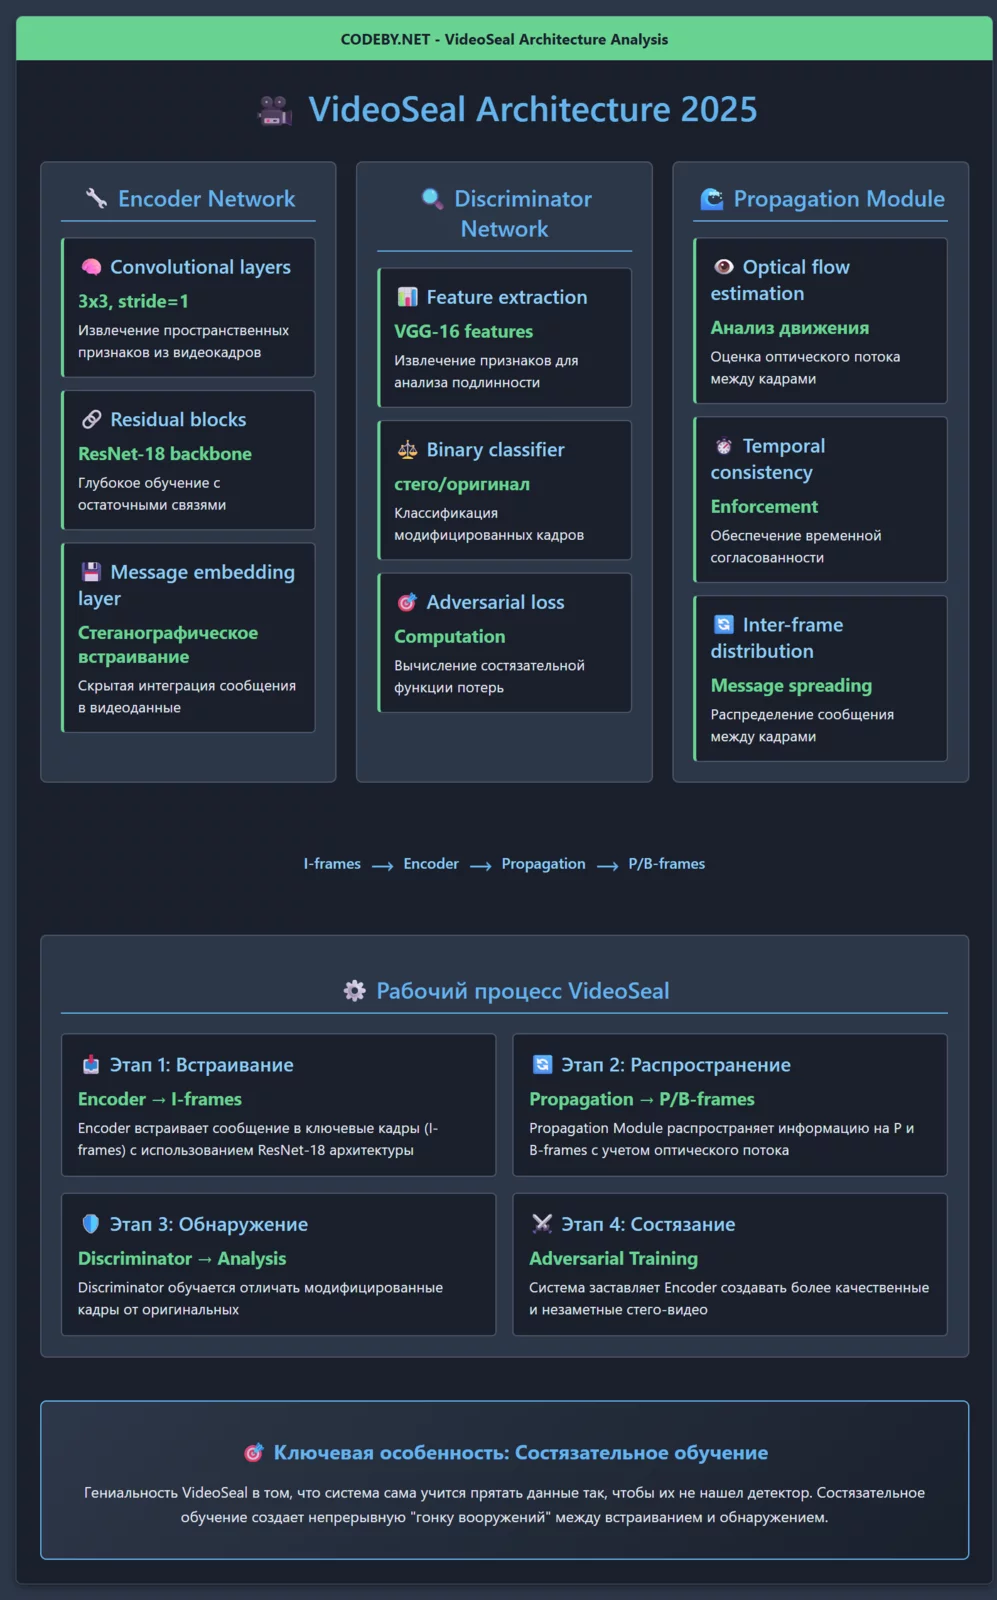The width and height of the screenshot is (997, 1600).
Task: Click the 'Этап 3: Обнаружение' heading text
Action: (208, 1224)
